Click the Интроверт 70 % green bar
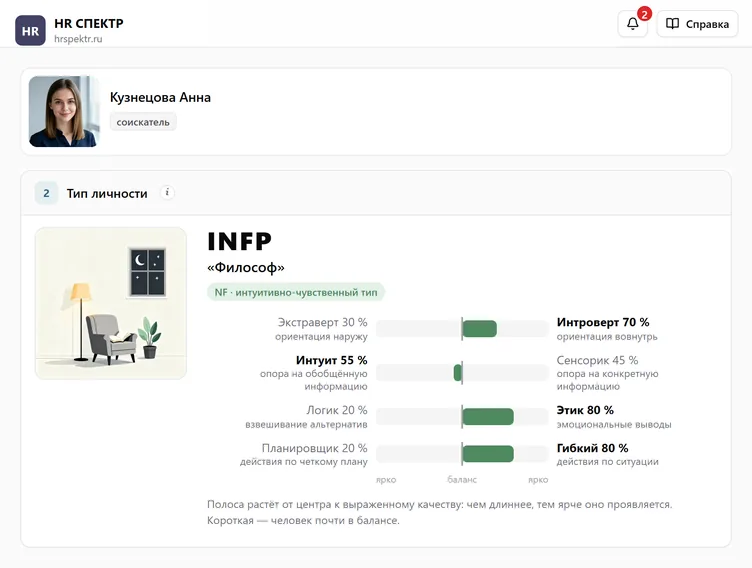 point(479,329)
